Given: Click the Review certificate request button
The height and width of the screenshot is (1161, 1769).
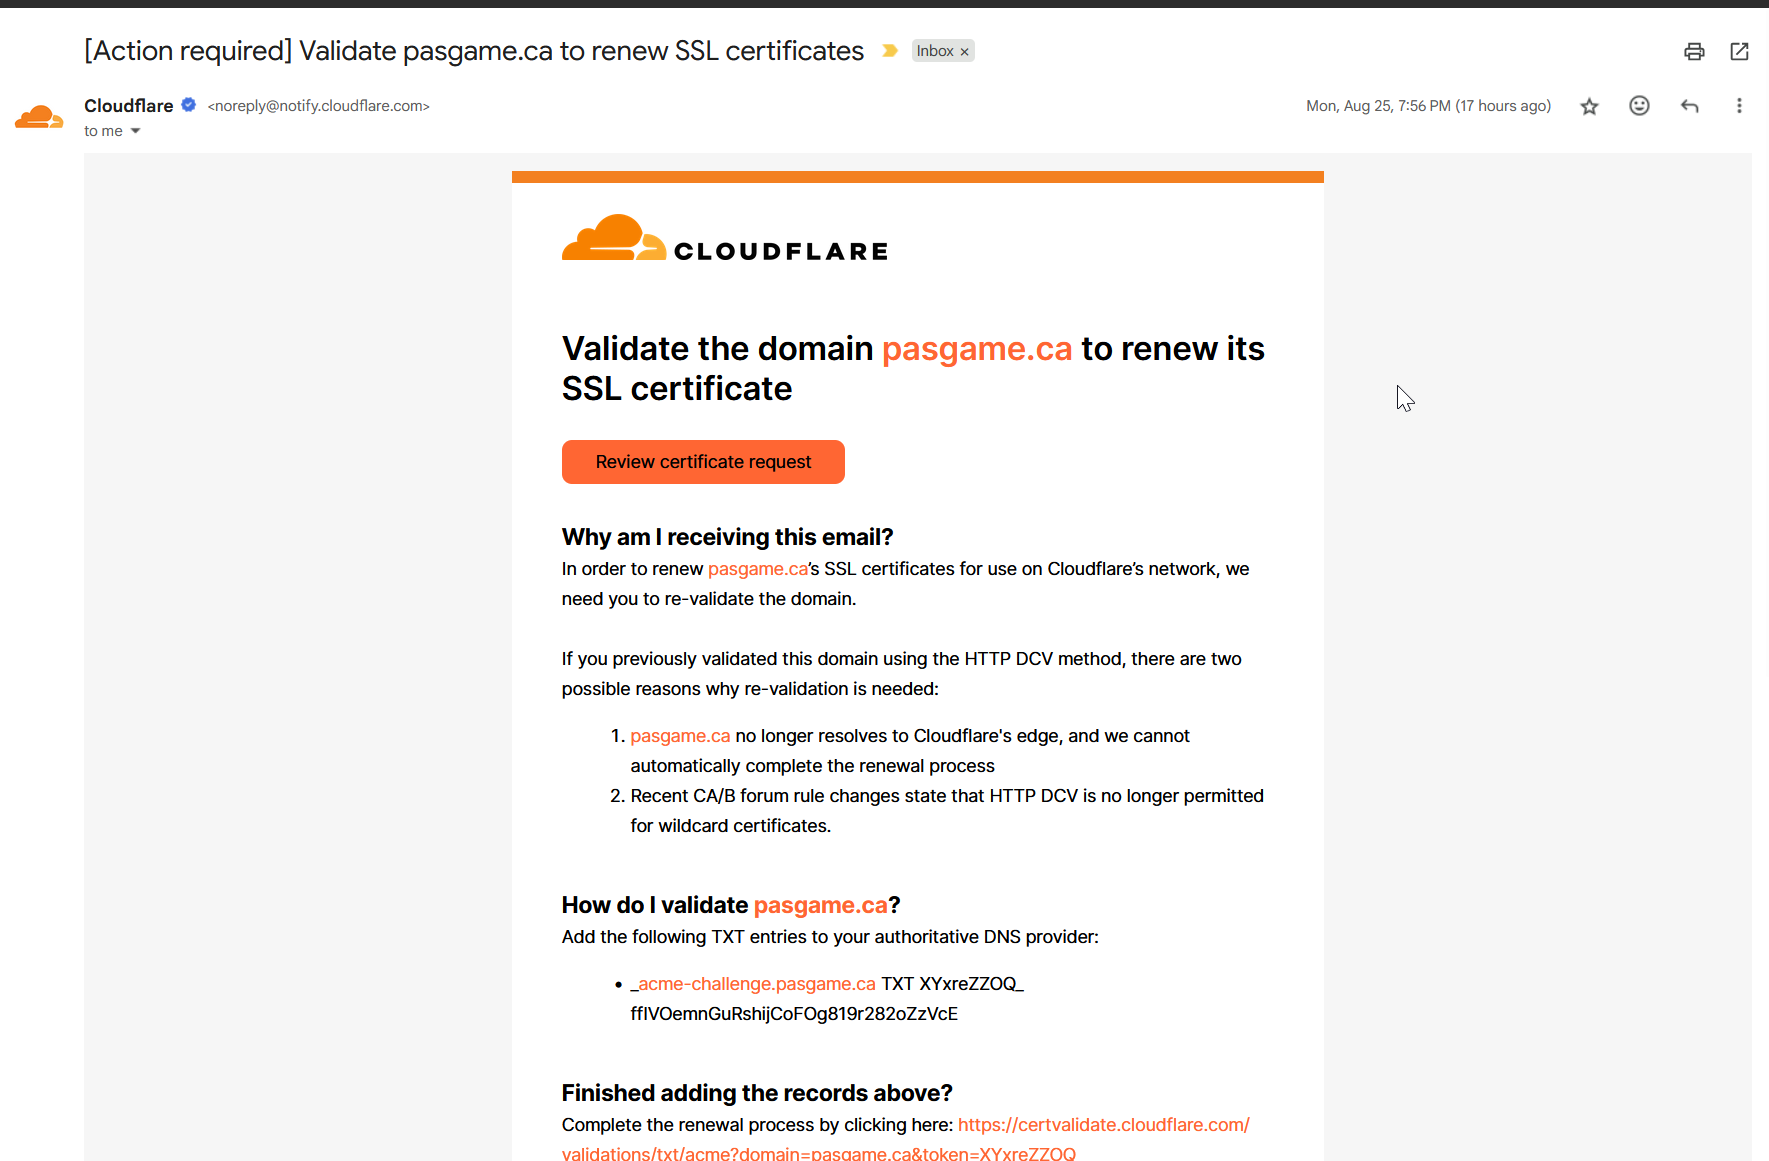Looking at the screenshot, I should [x=703, y=462].
